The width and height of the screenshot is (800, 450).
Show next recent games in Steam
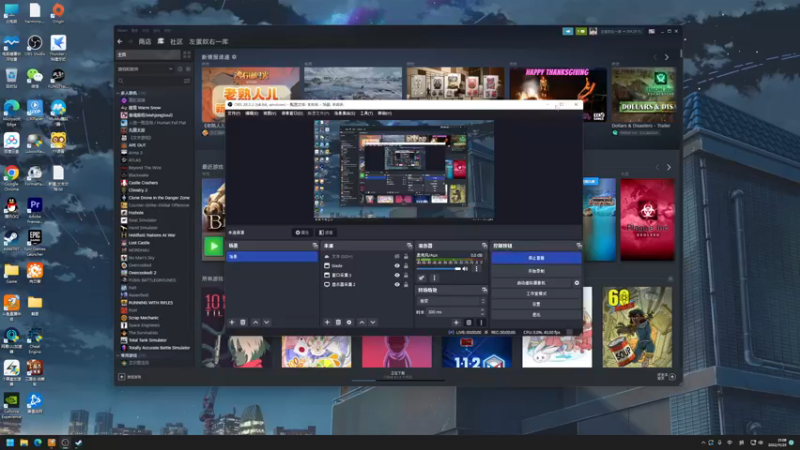tap(669, 167)
